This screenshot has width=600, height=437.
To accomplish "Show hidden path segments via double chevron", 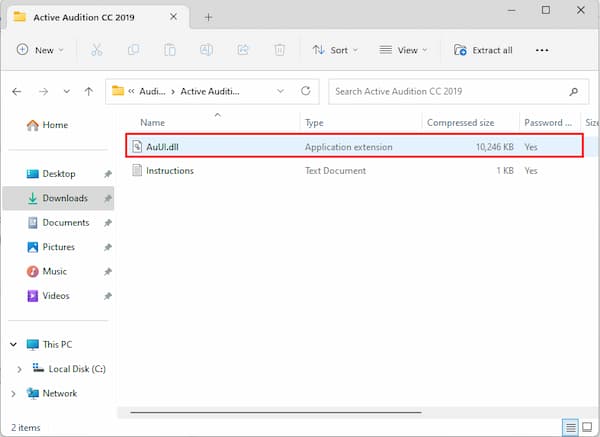I will (x=131, y=91).
